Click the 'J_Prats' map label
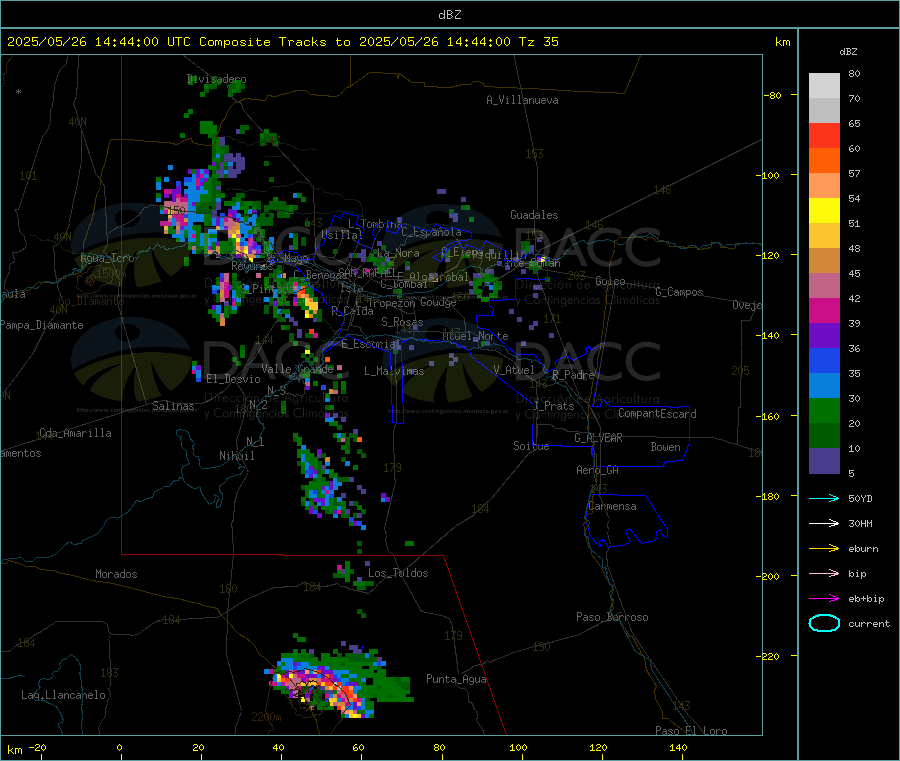The image size is (900, 761). coord(554,405)
